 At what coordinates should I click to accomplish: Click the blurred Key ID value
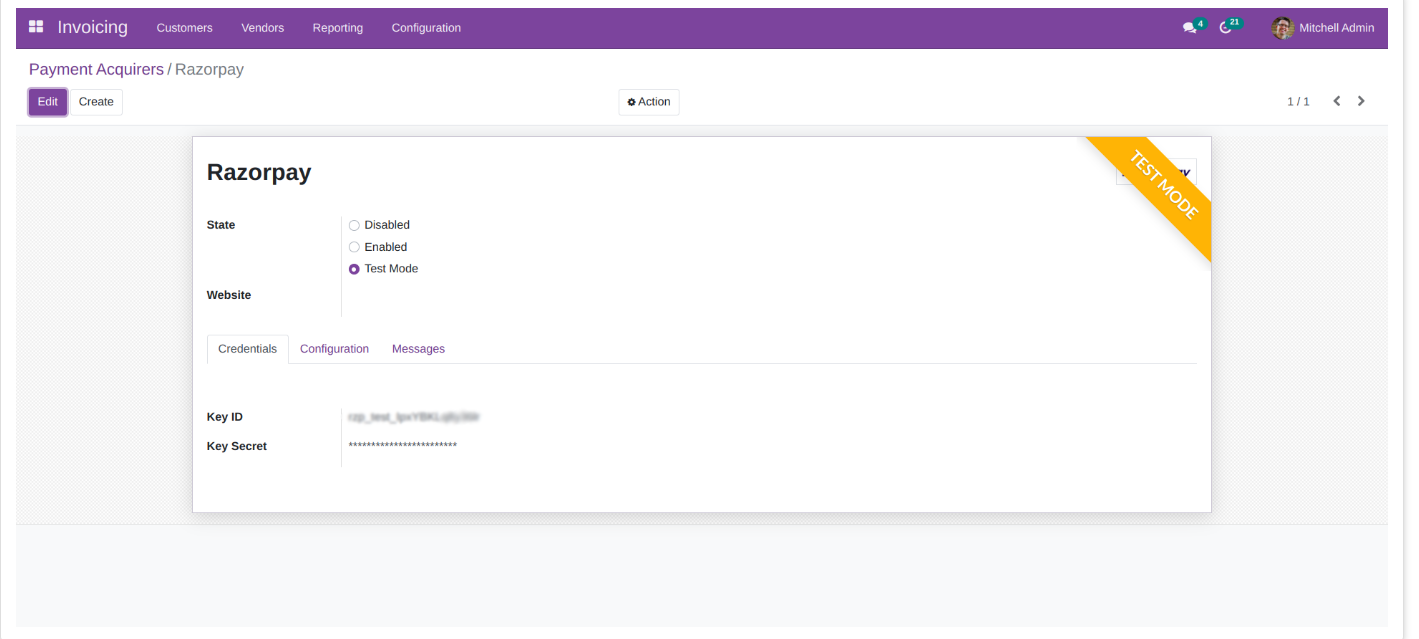[x=414, y=417]
